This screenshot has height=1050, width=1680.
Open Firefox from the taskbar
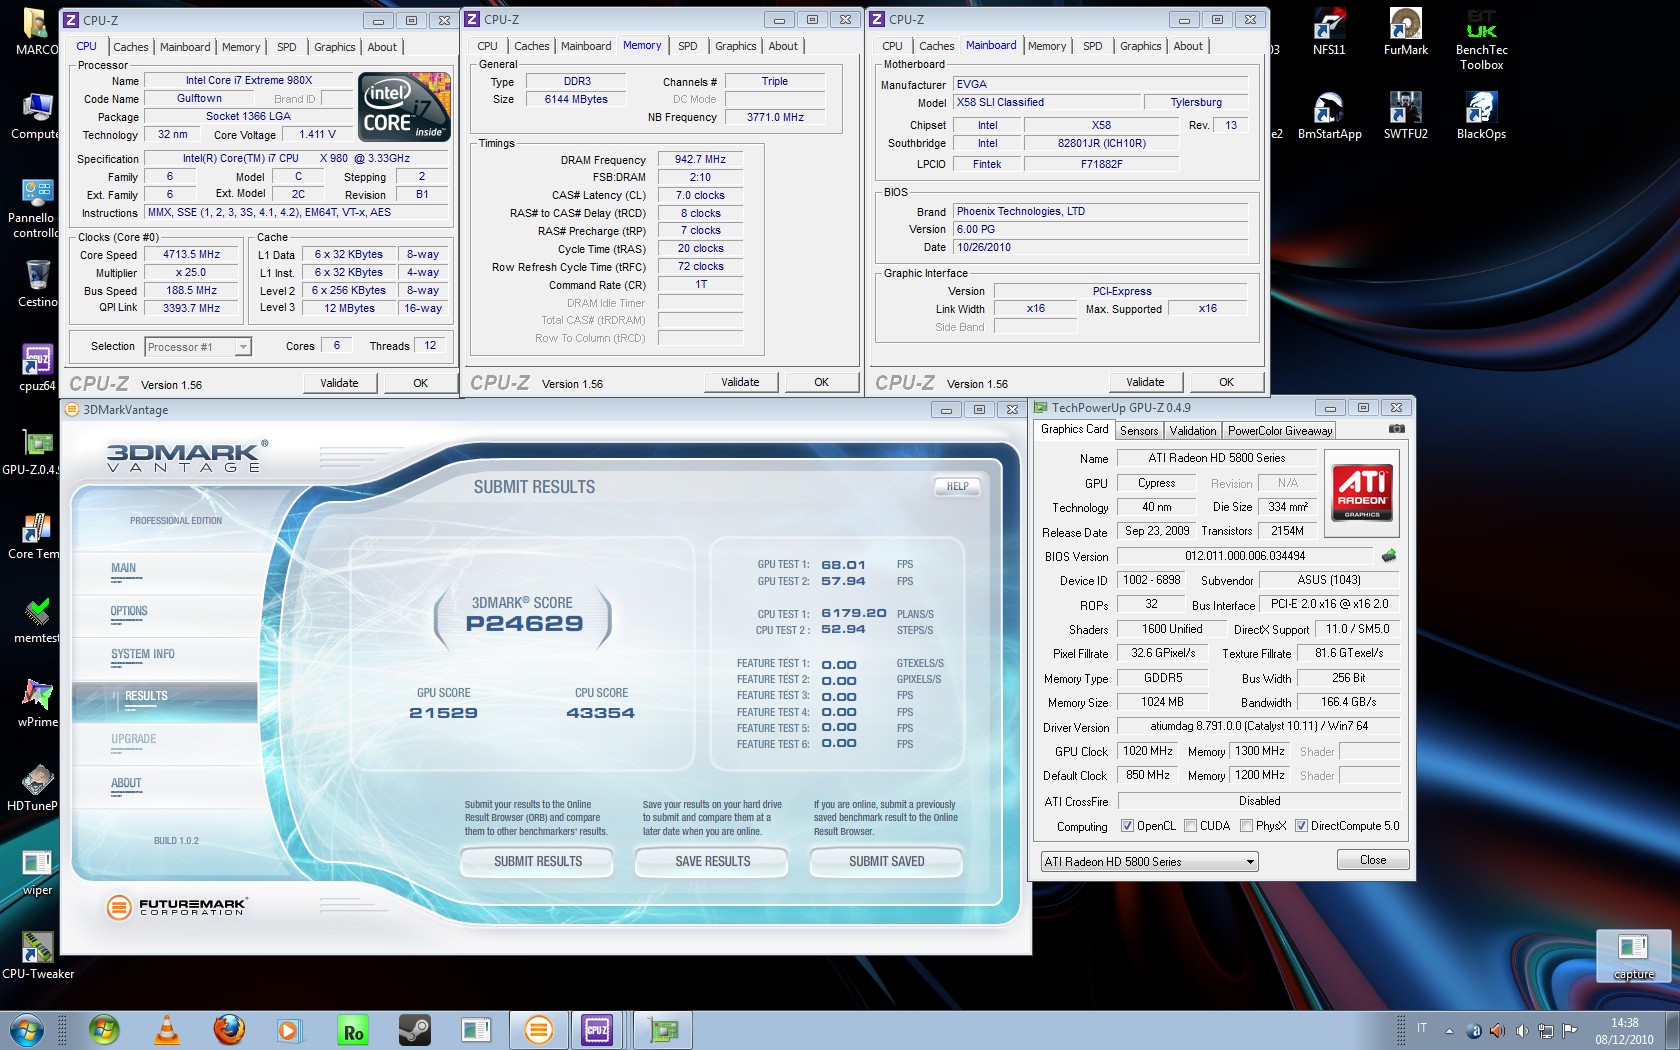[229, 1029]
